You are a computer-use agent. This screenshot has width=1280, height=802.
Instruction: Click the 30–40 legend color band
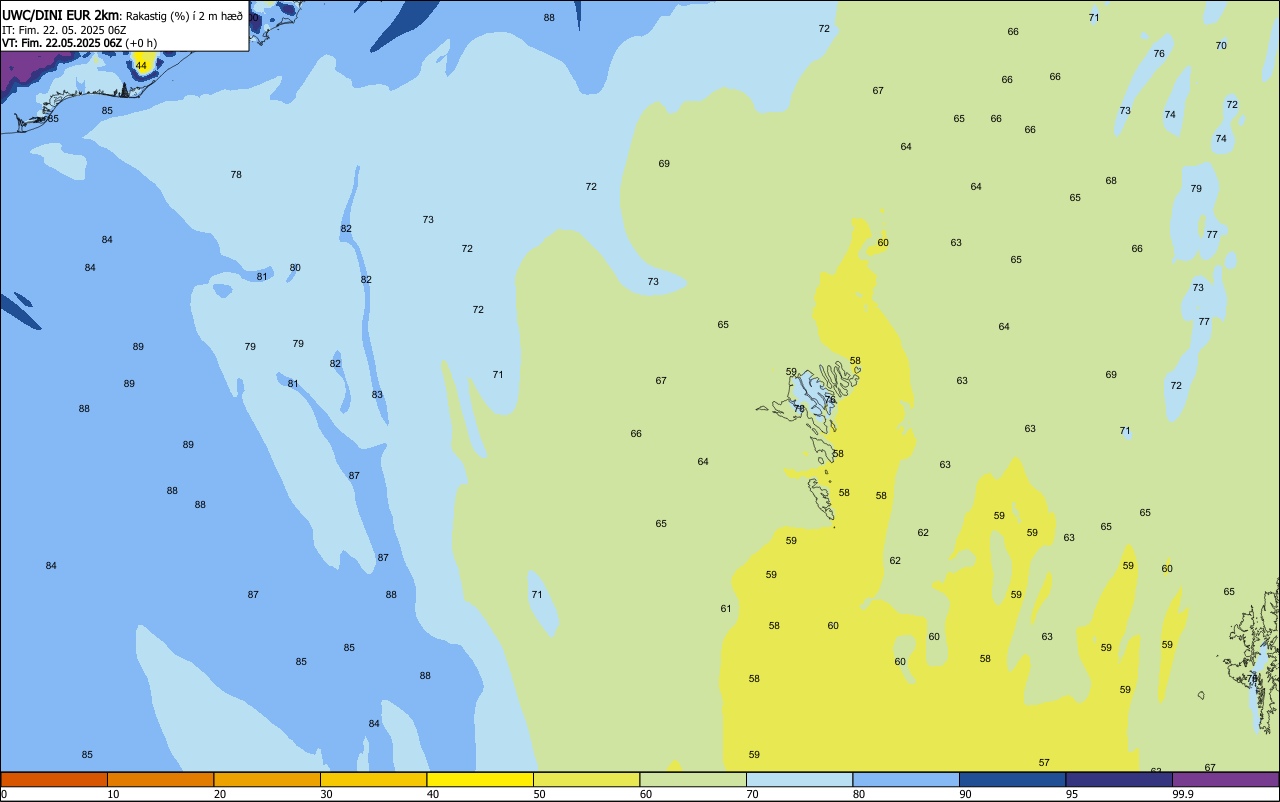[x=373, y=779]
